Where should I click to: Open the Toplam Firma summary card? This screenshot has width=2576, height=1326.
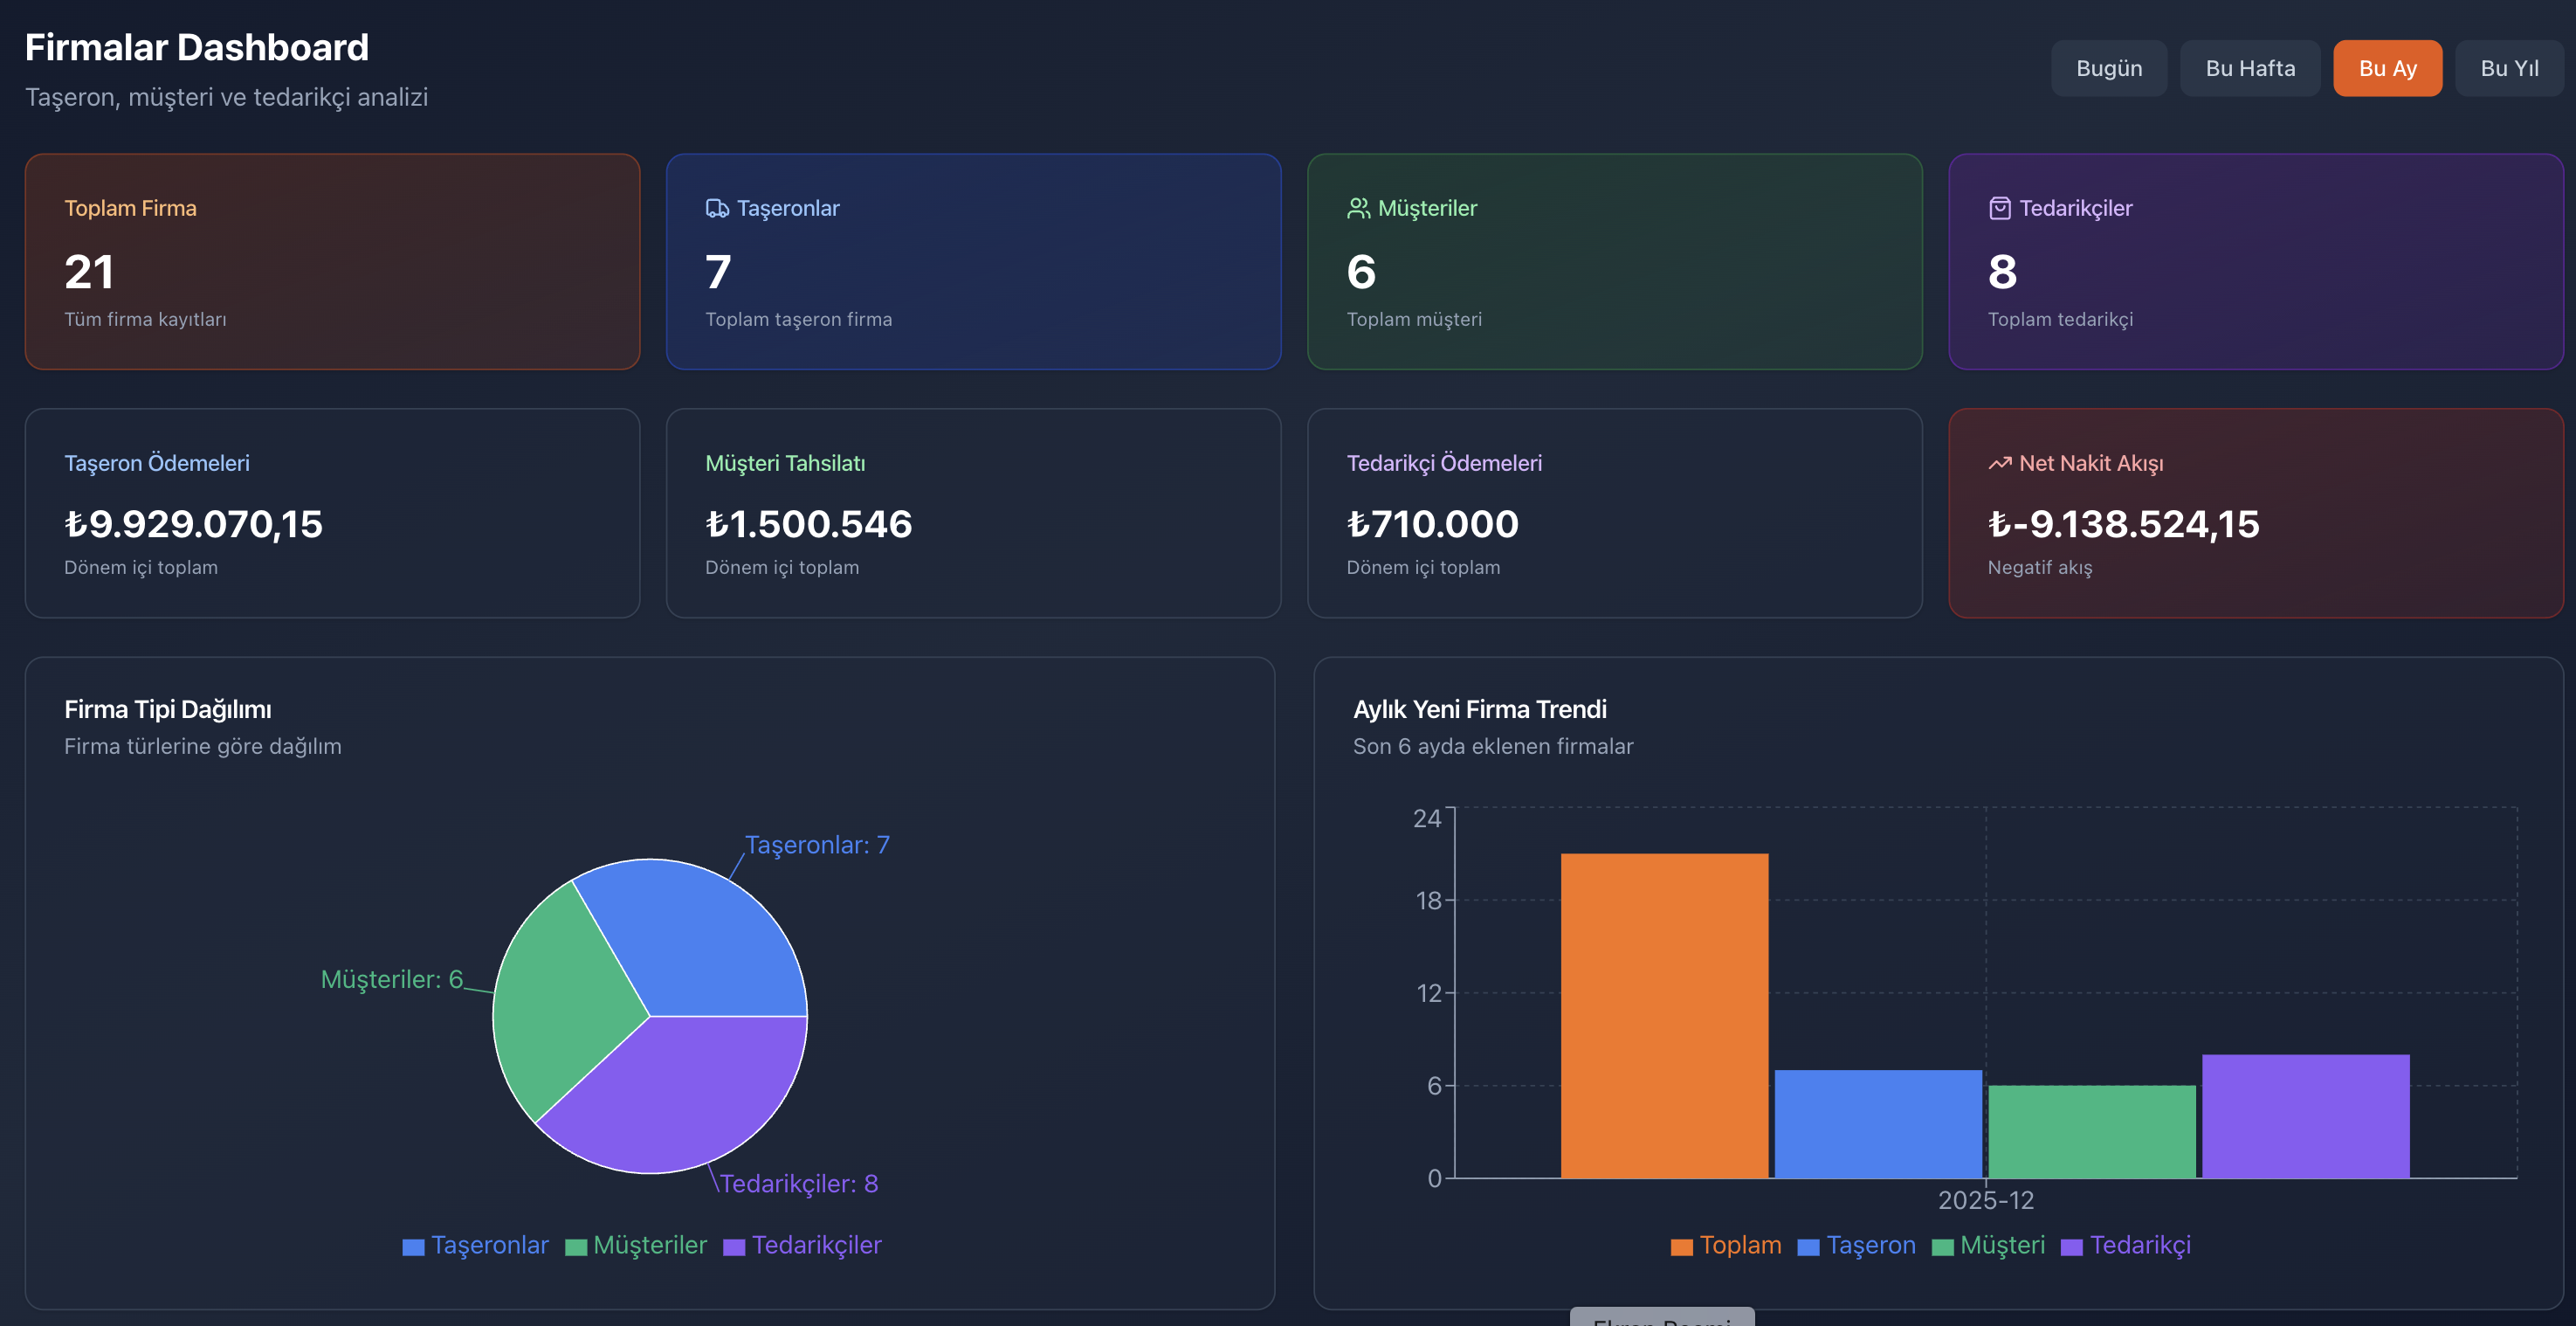(332, 262)
